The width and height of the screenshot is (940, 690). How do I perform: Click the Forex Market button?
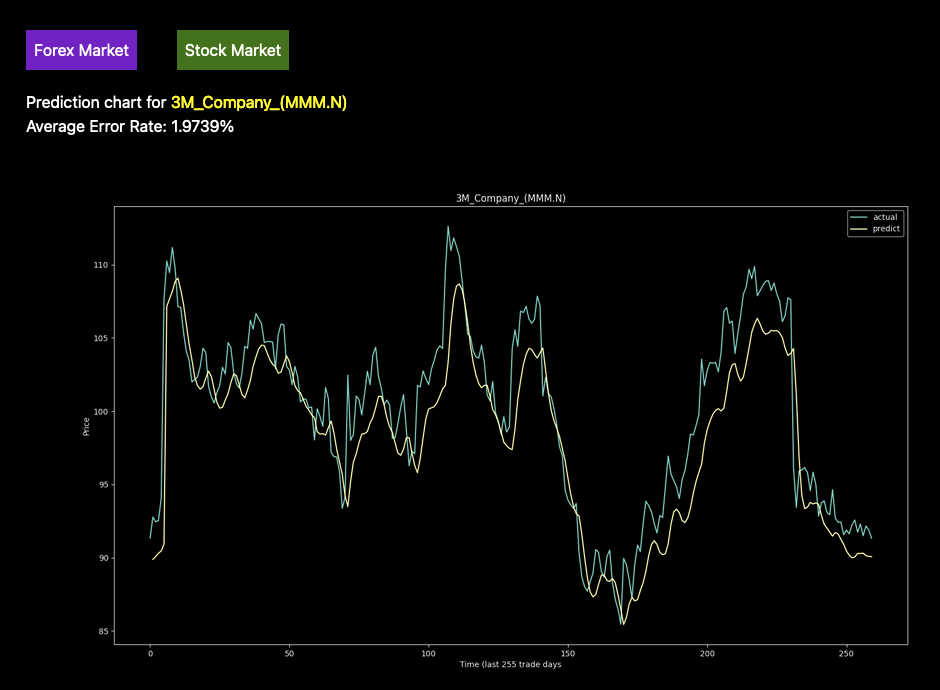click(x=81, y=50)
